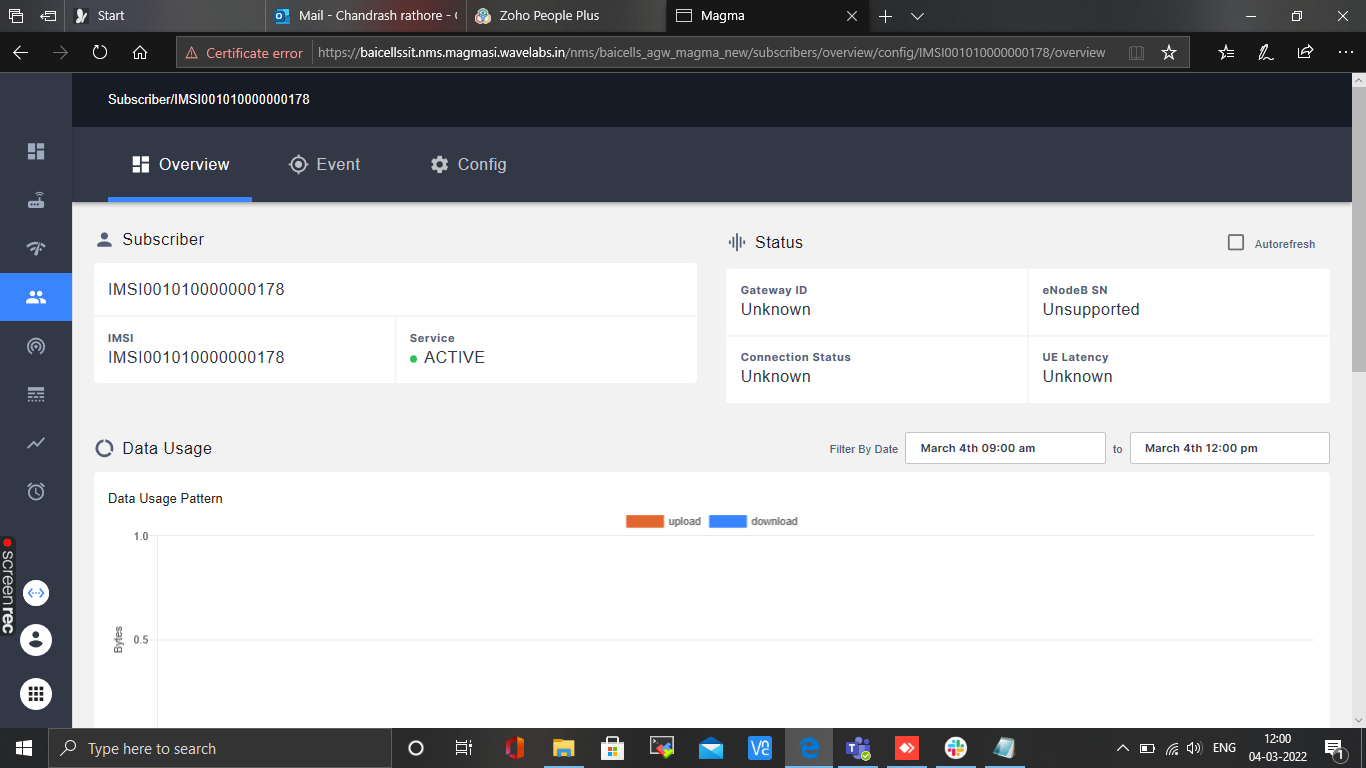Viewport: 1366px width, 768px height.
Task: Click the Data Usage refresh icon
Action: [x=104, y=448]
